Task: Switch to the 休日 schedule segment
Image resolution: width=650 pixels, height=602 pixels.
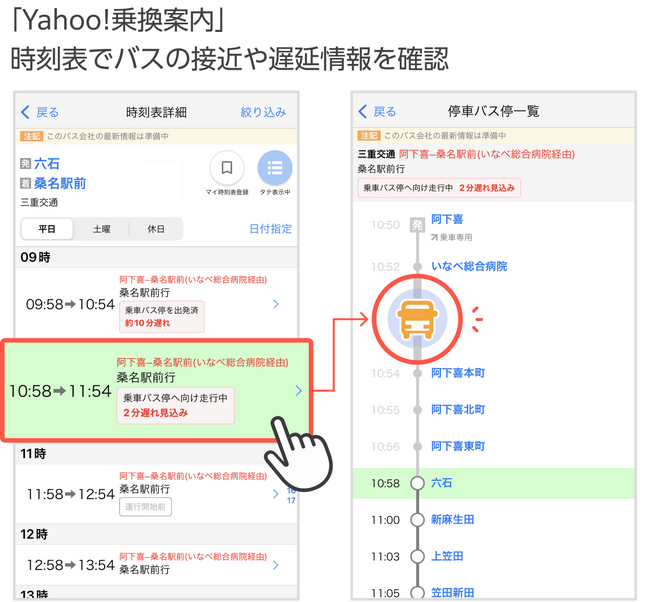Action: click(155, 229)
